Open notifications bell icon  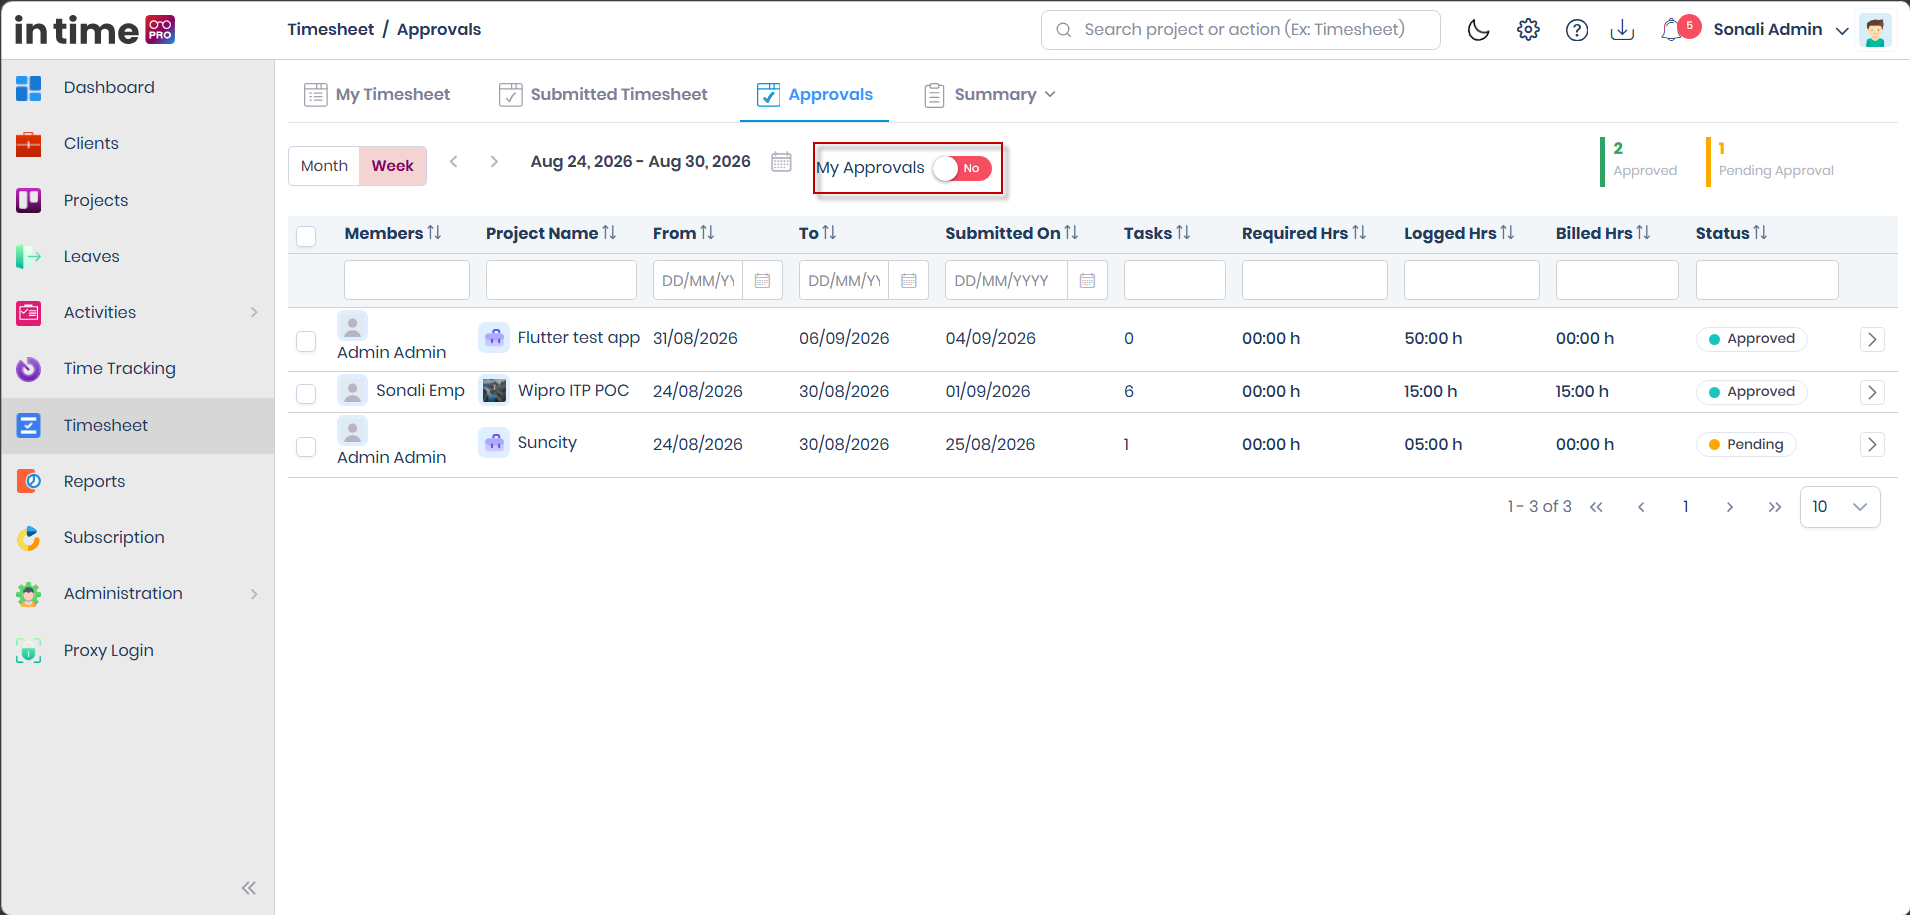(1672, 30)
